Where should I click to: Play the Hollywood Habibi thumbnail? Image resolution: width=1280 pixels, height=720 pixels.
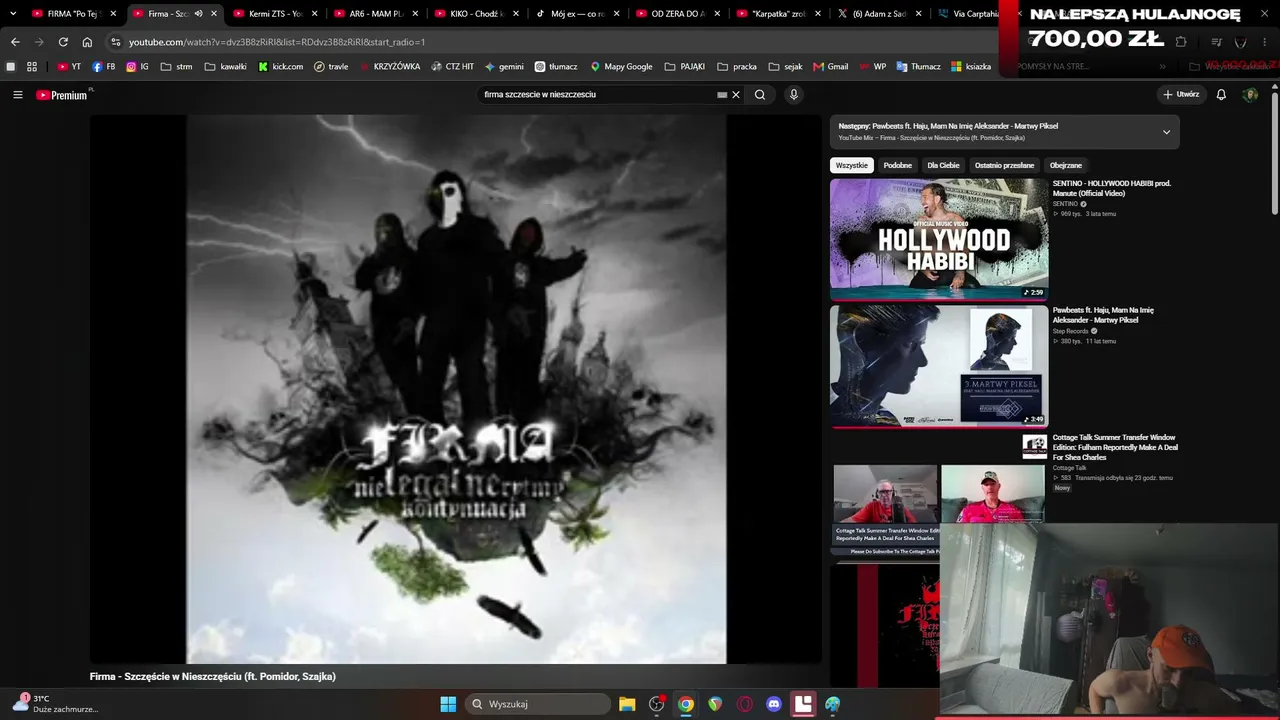coord(939,239)
